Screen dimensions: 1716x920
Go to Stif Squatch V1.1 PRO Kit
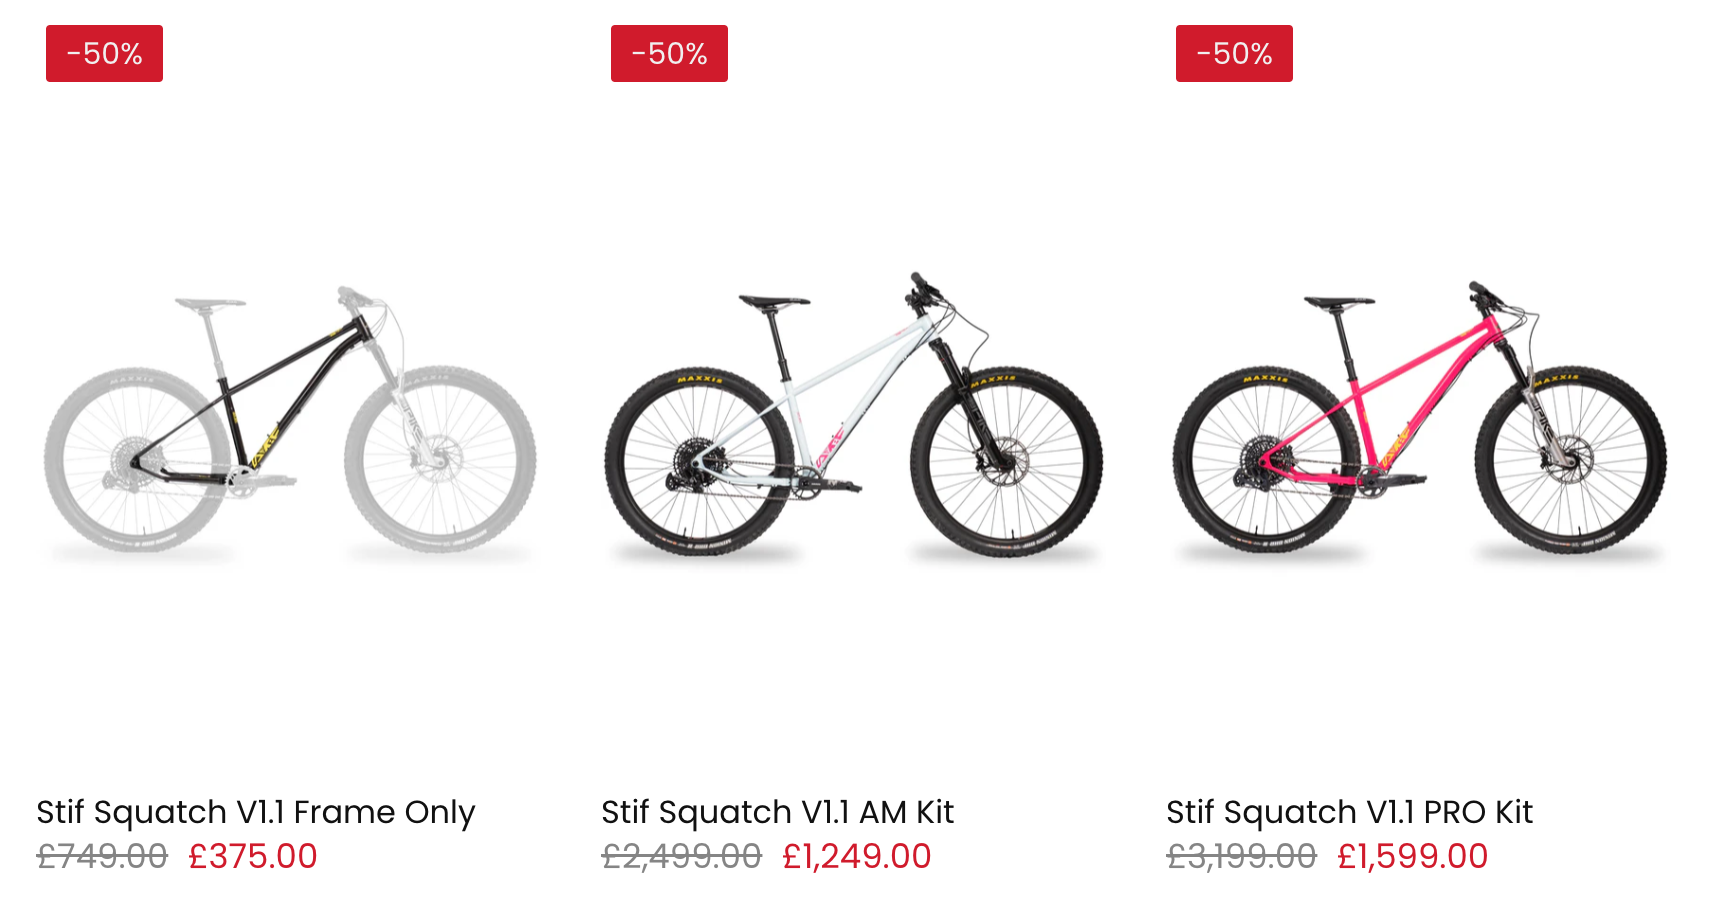[x=1349, y=812]
